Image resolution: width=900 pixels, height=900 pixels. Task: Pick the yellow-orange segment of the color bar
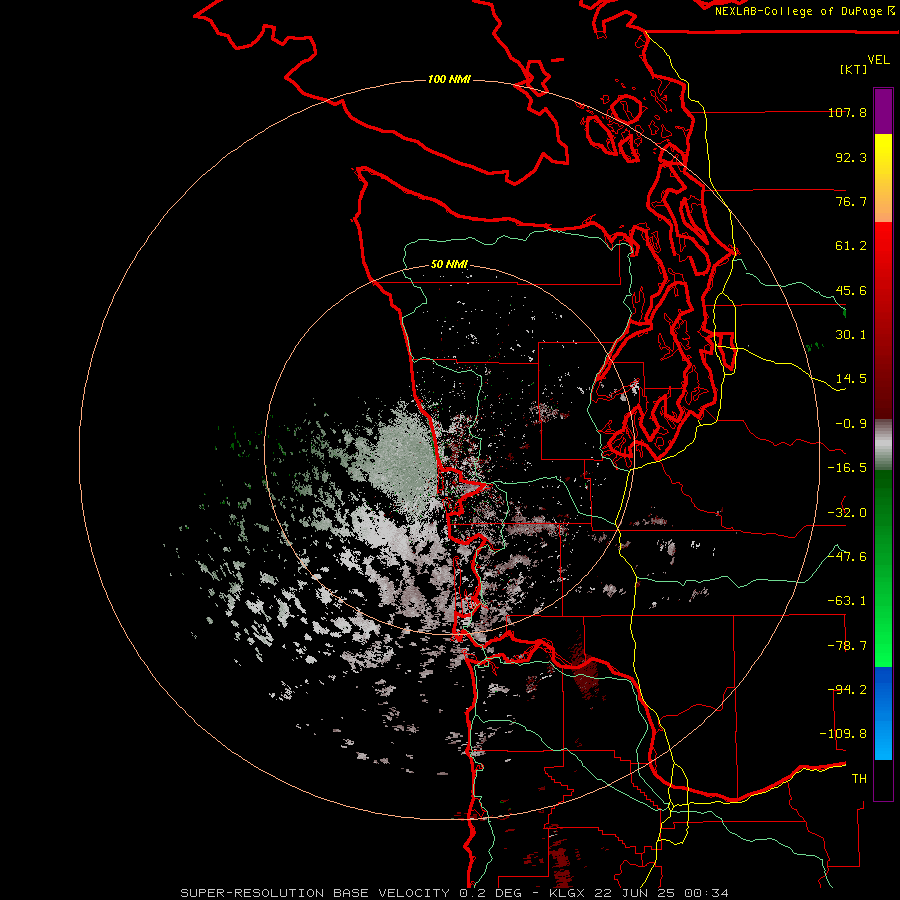(x=883, y=178)
